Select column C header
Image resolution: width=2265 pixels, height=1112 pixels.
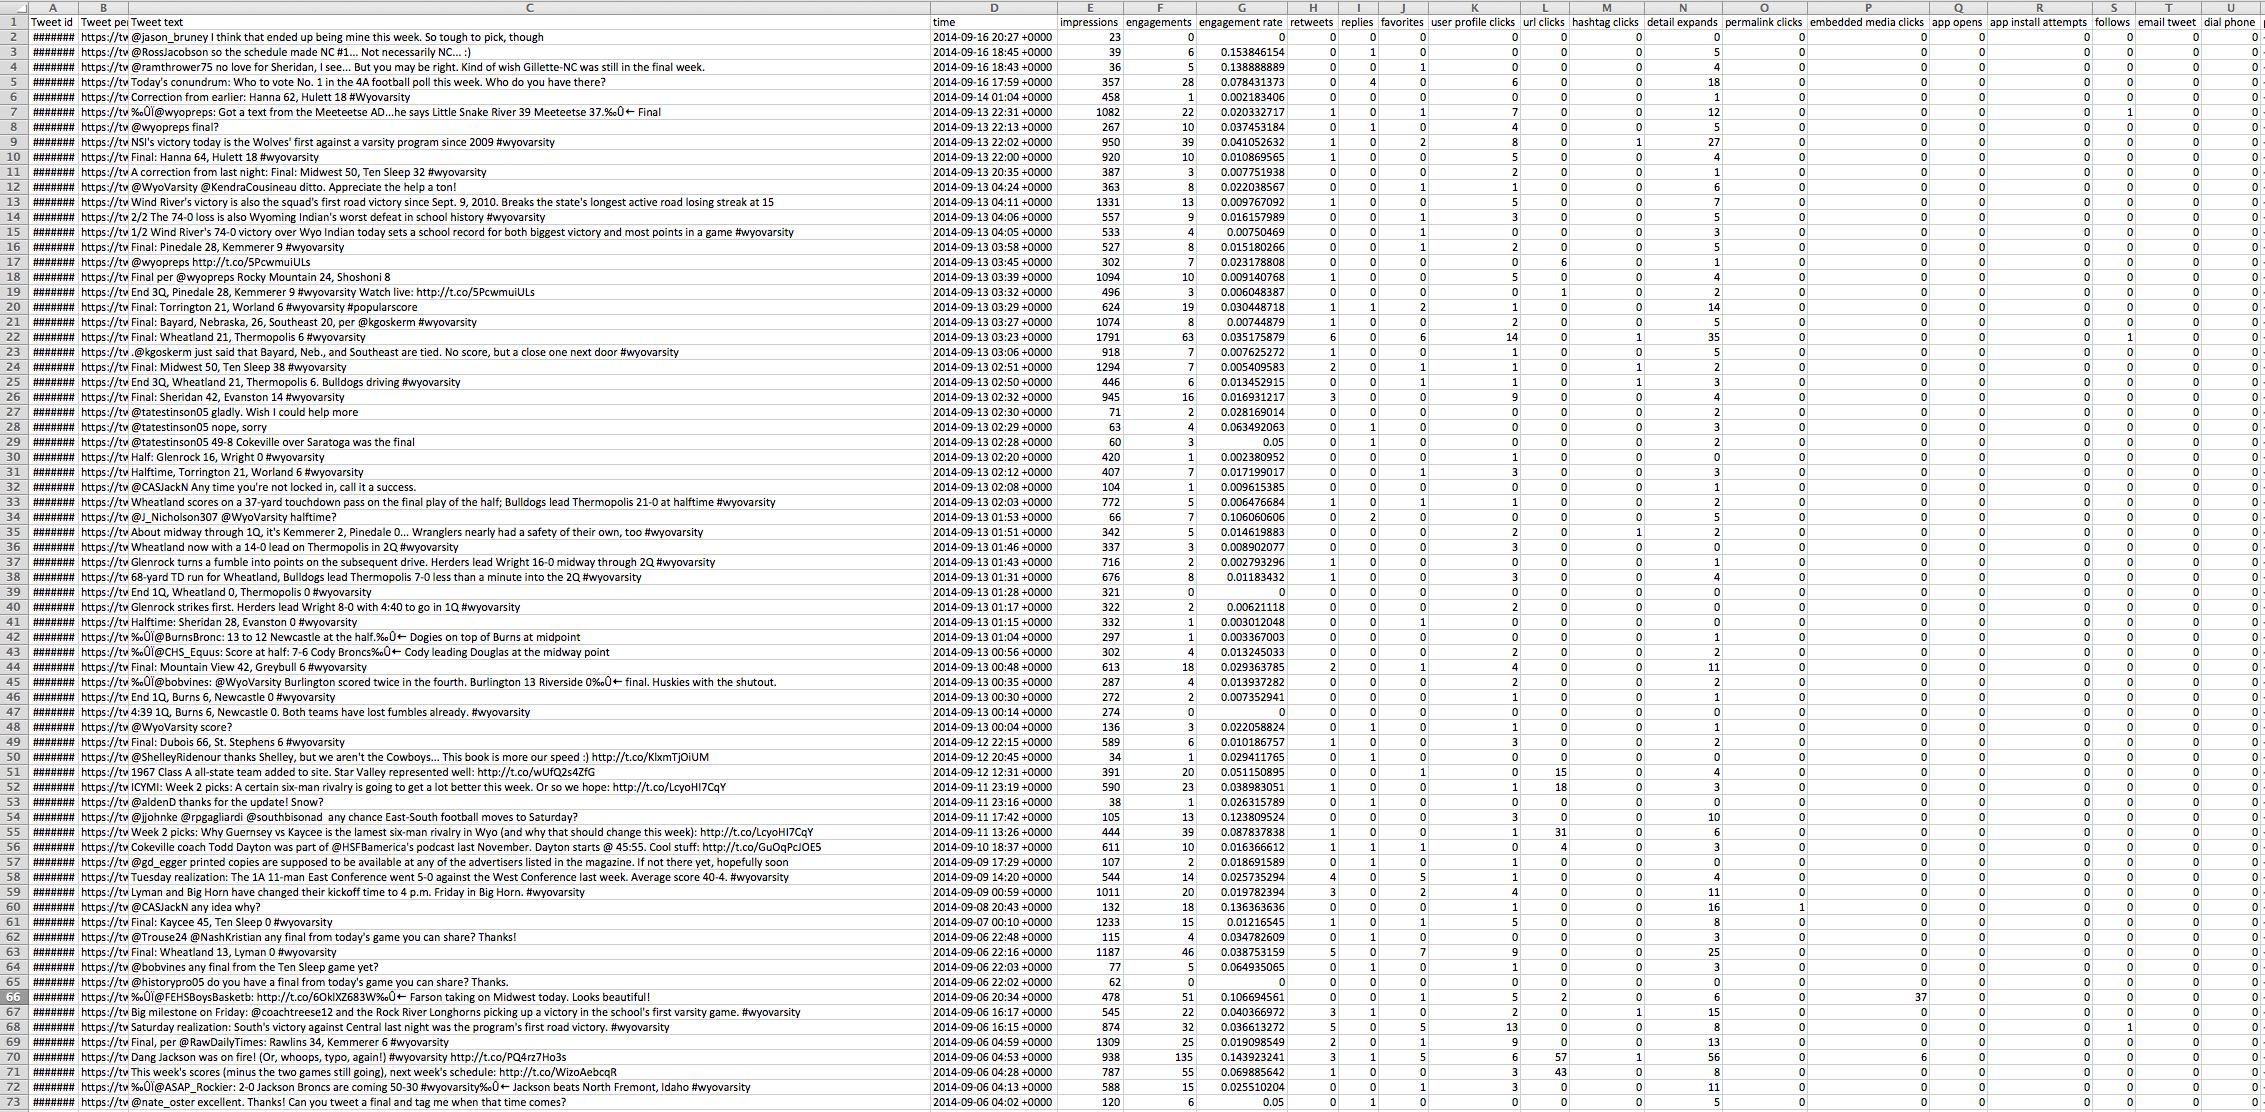[x=529, y=7]
